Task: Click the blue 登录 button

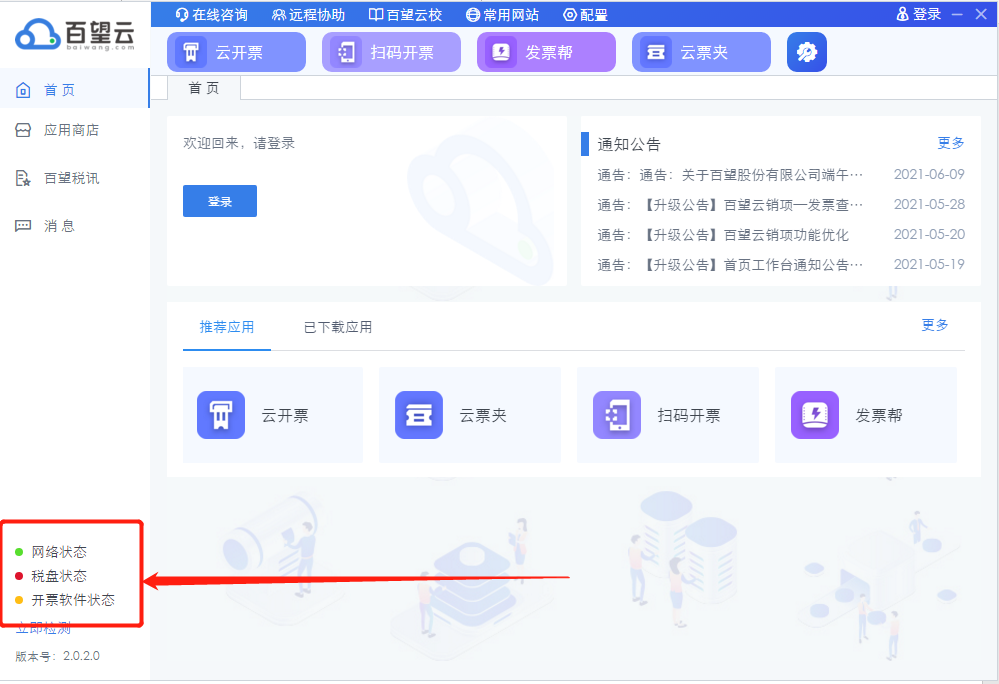Action: coord(220,201)
